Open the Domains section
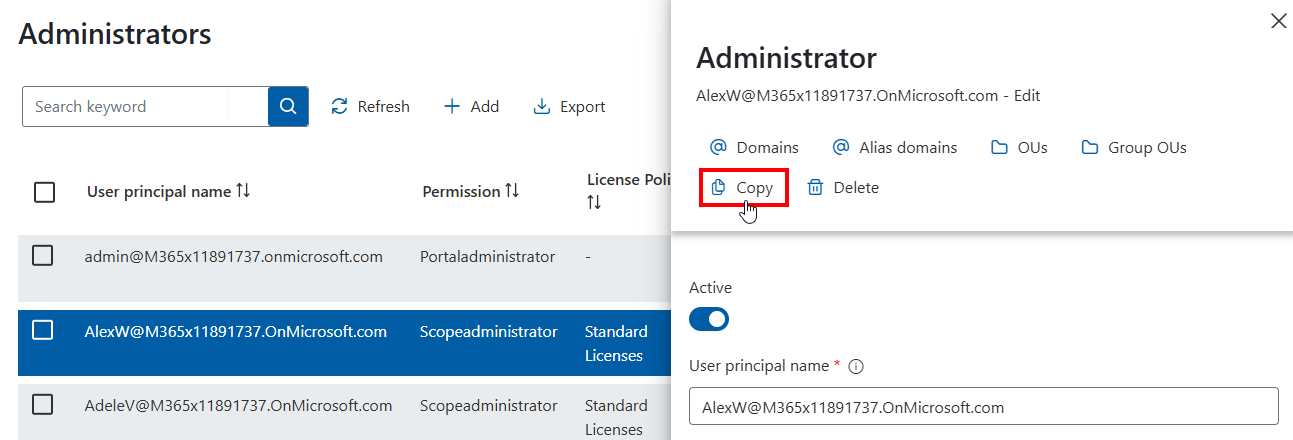This screenshot has width=1293, height=440. pos(754,148)
